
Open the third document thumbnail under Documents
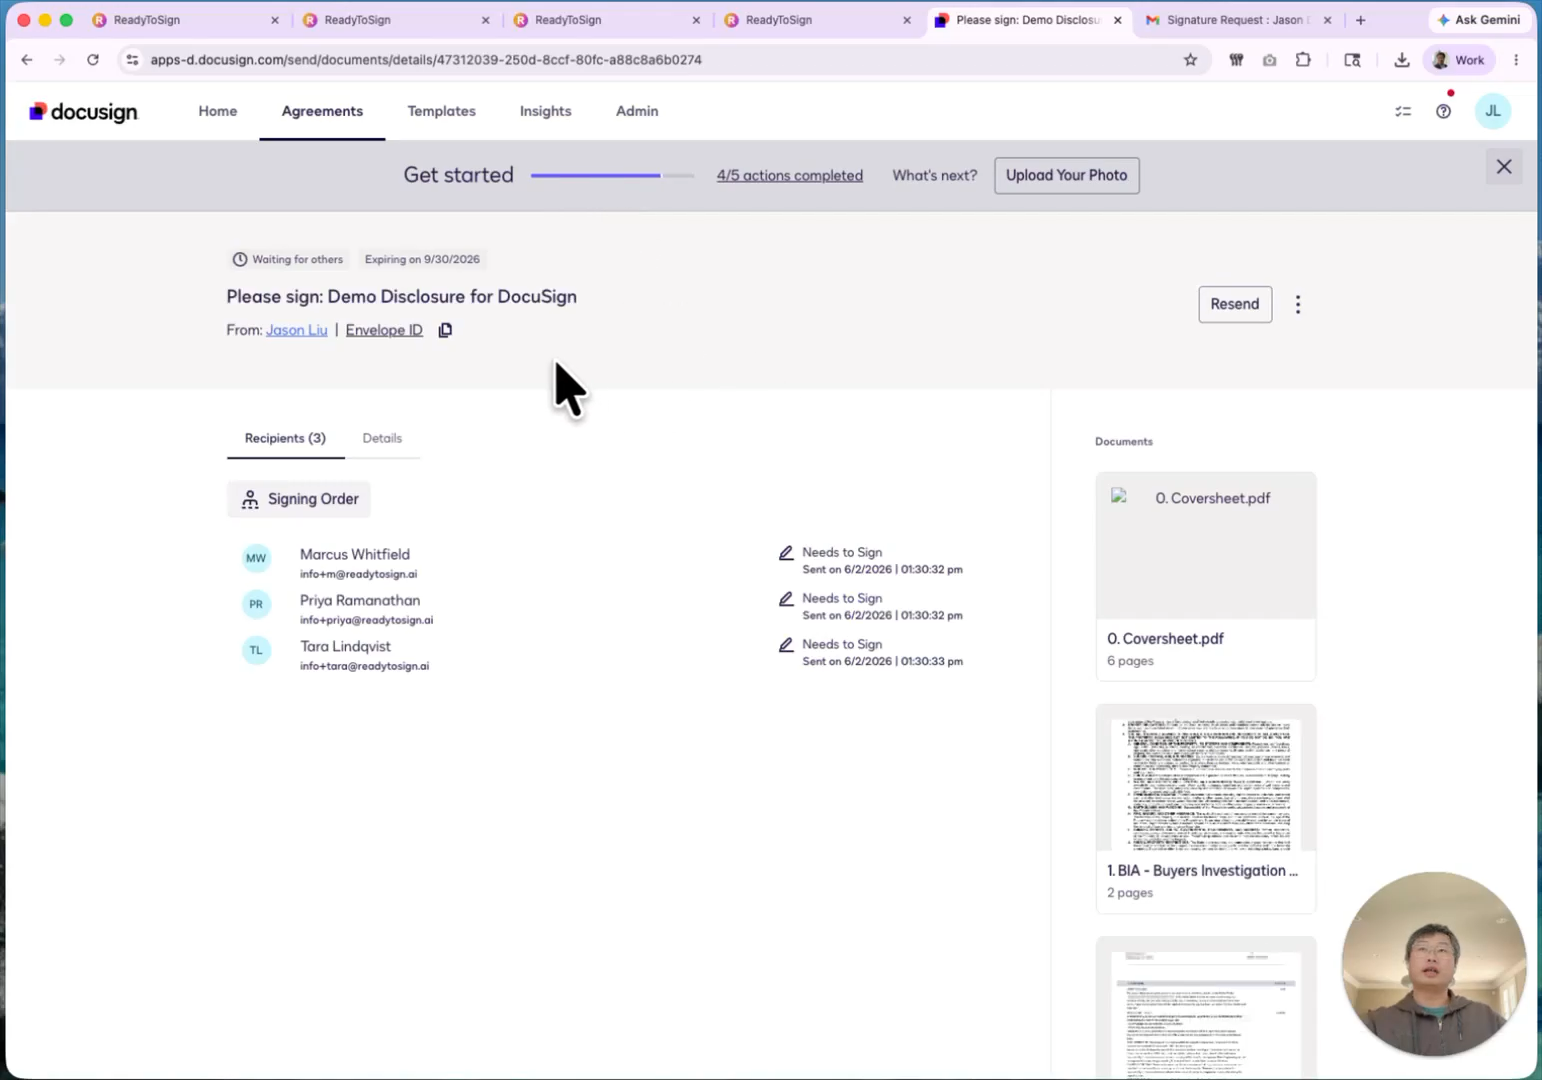1206,1008
